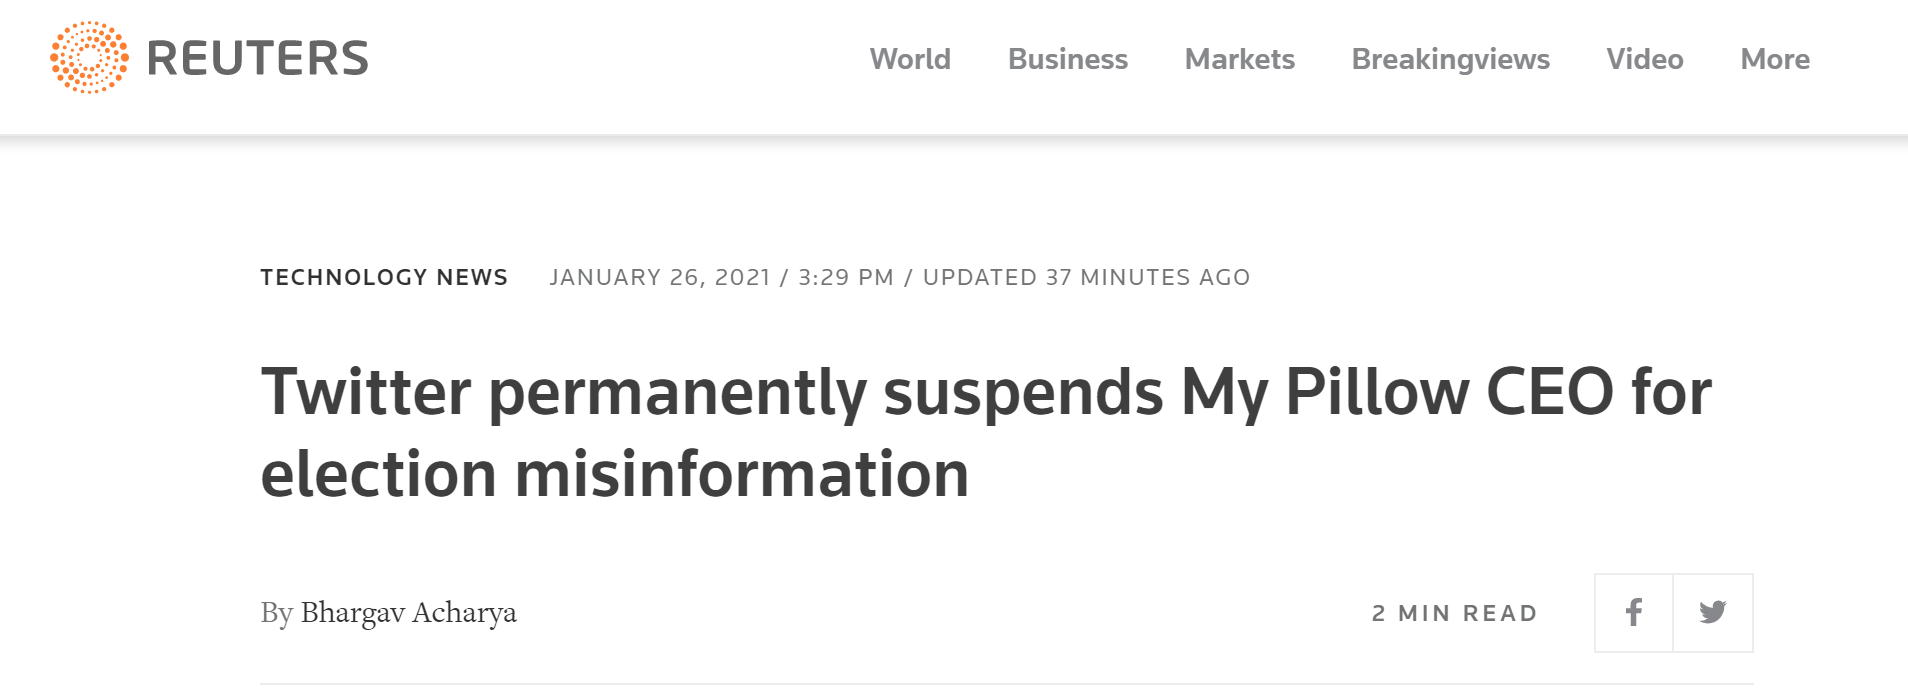Click the TECHNOLOGY NEWS category link
Viewport: 1908px width, 695px height.
point(384,277)
